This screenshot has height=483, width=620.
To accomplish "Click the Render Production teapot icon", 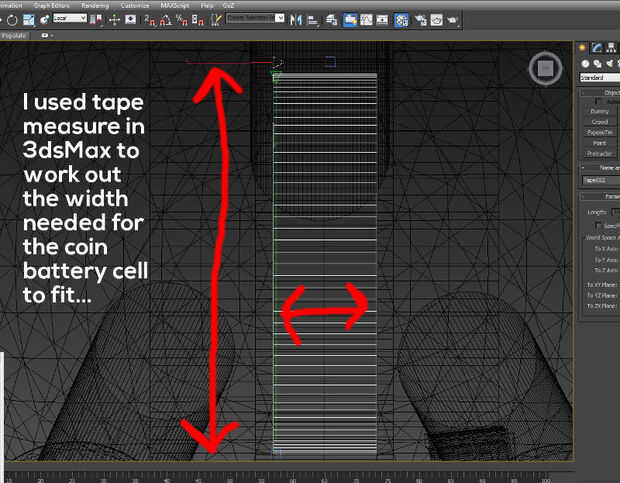I will (452, 20).
